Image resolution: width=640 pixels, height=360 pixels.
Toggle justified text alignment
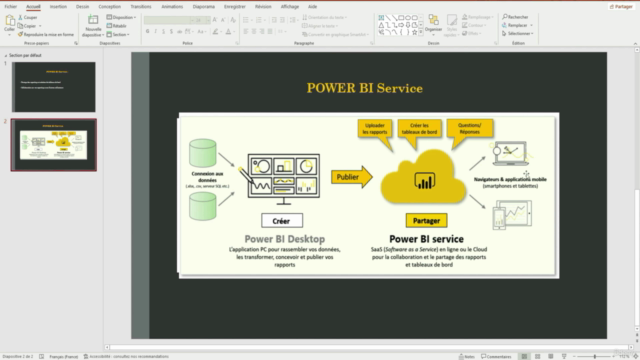click(x=270, y=31)
